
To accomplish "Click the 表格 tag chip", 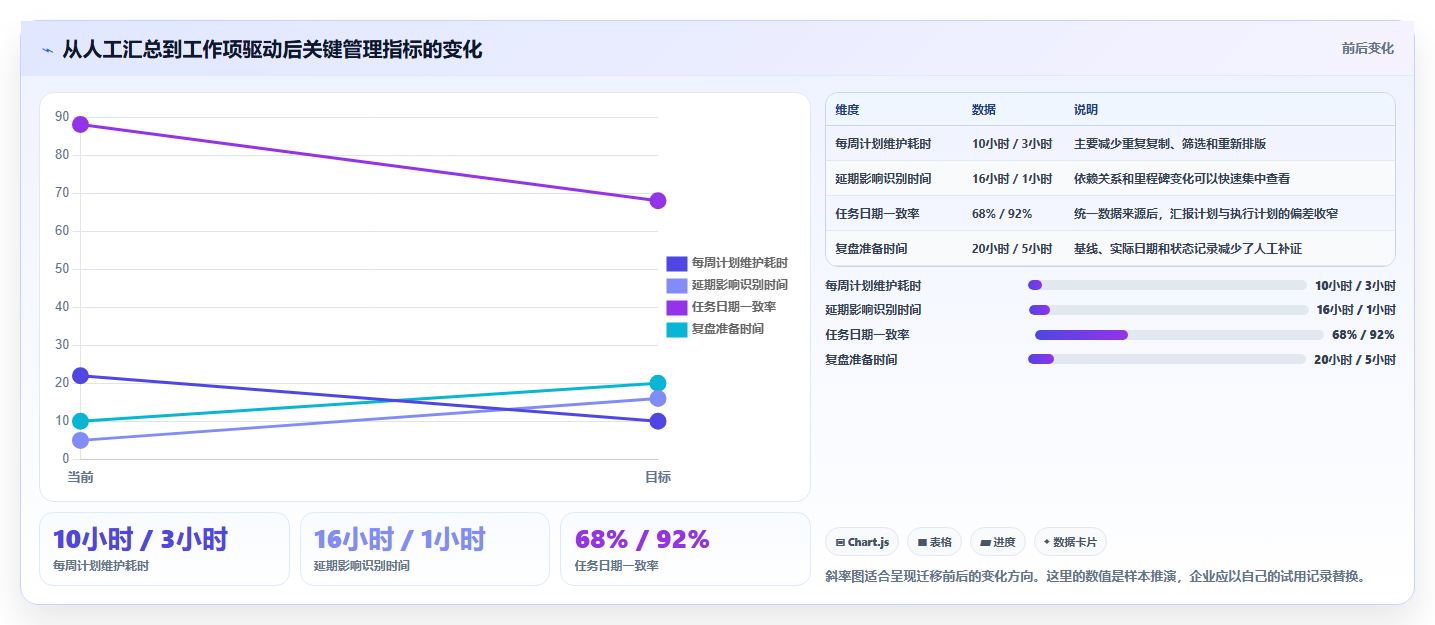I will (x=934, y=542).
